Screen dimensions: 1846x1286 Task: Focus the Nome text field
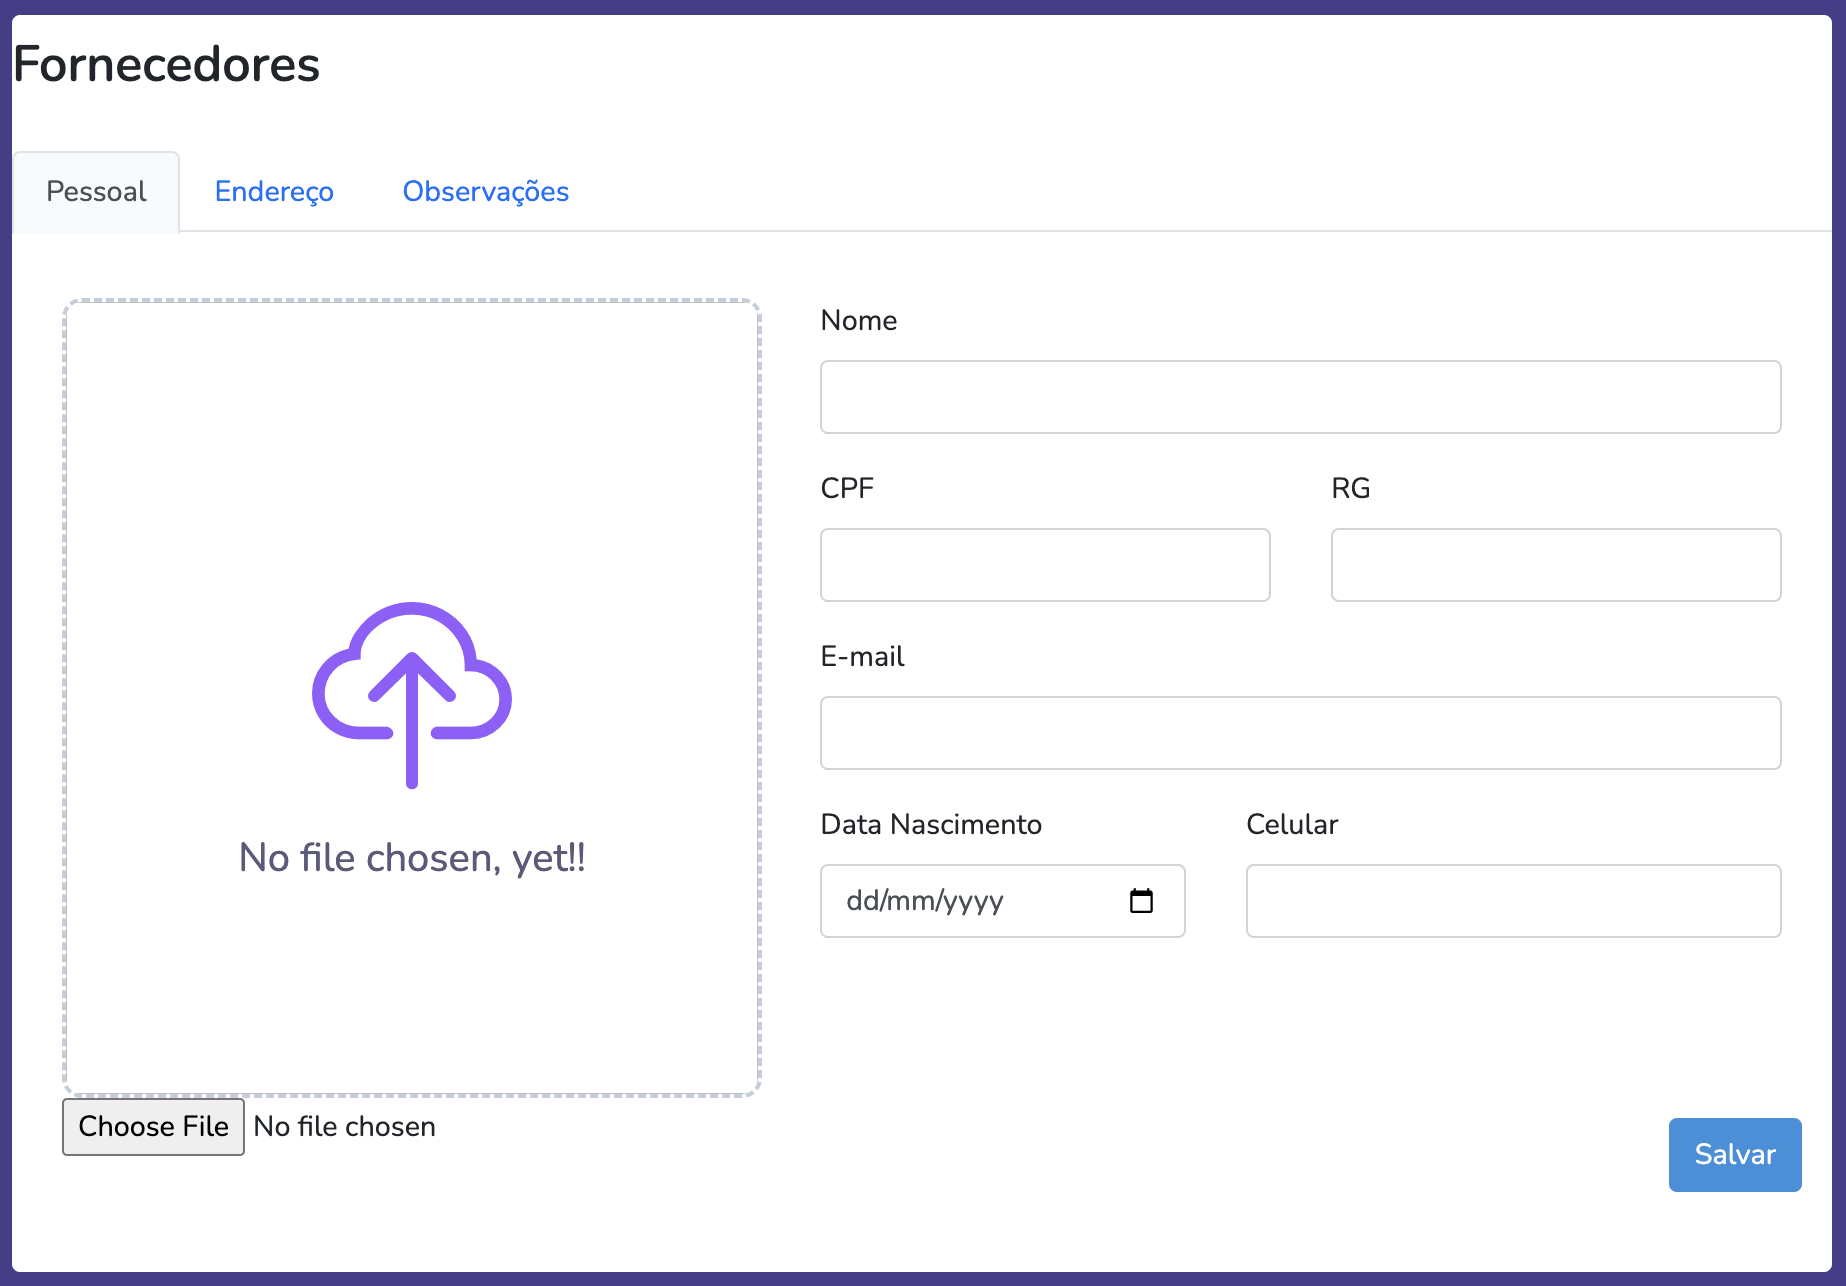click(1300, 397)
